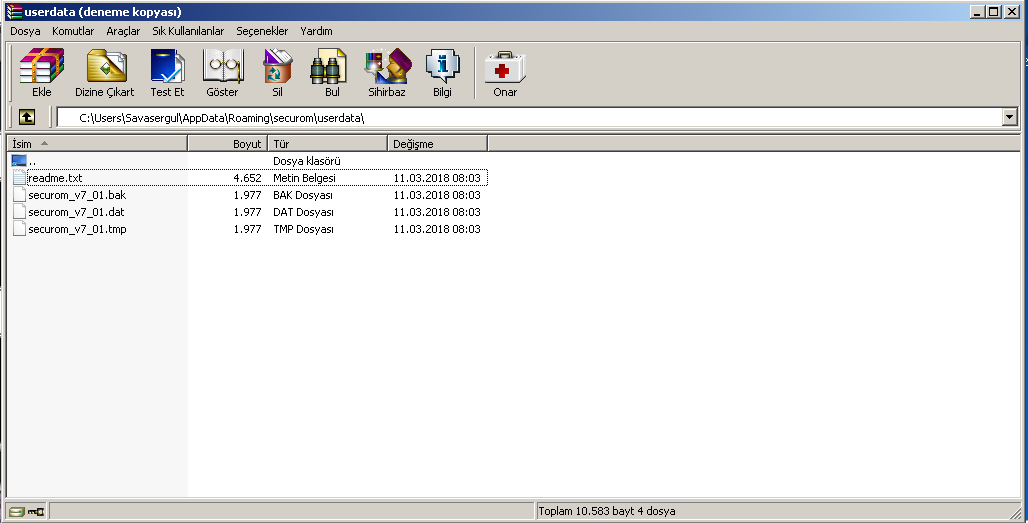Click the WinRAR title bar icon
The image size is (1028, 523).
(x=14, y=12)
